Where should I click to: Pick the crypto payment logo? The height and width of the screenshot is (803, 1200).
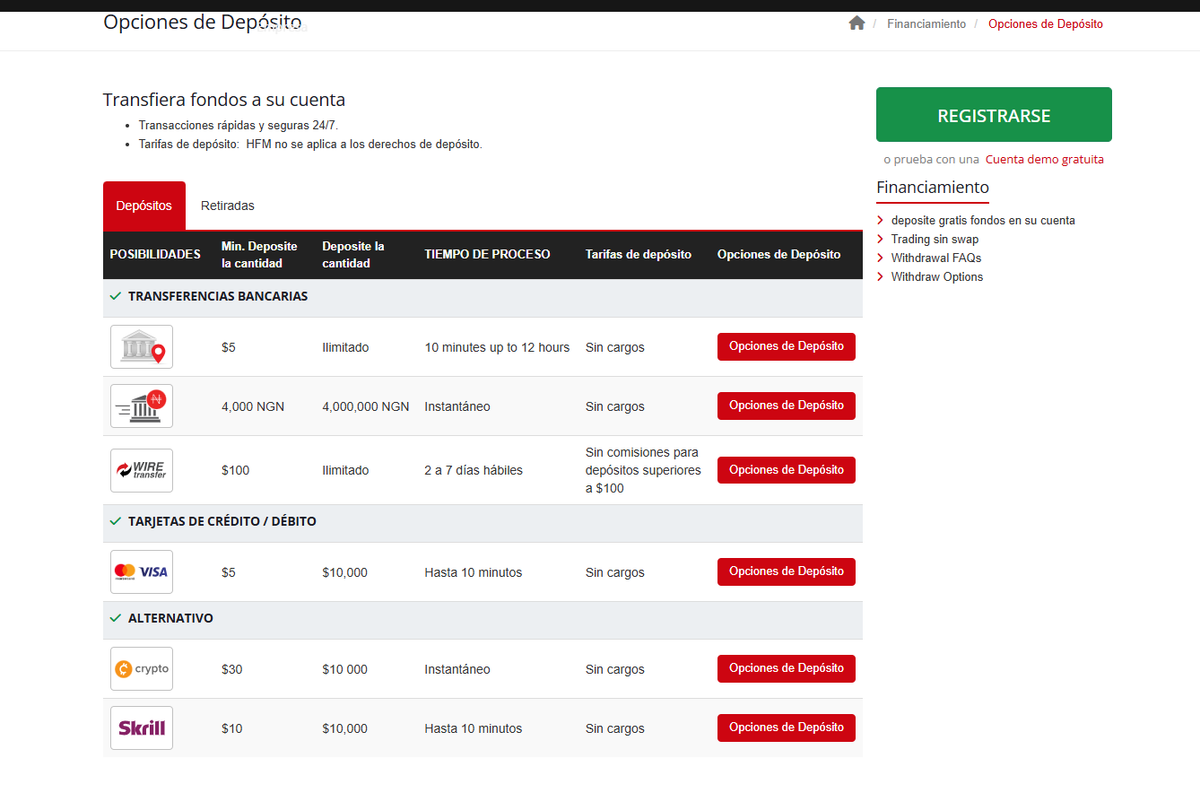[x=141, y=669]
